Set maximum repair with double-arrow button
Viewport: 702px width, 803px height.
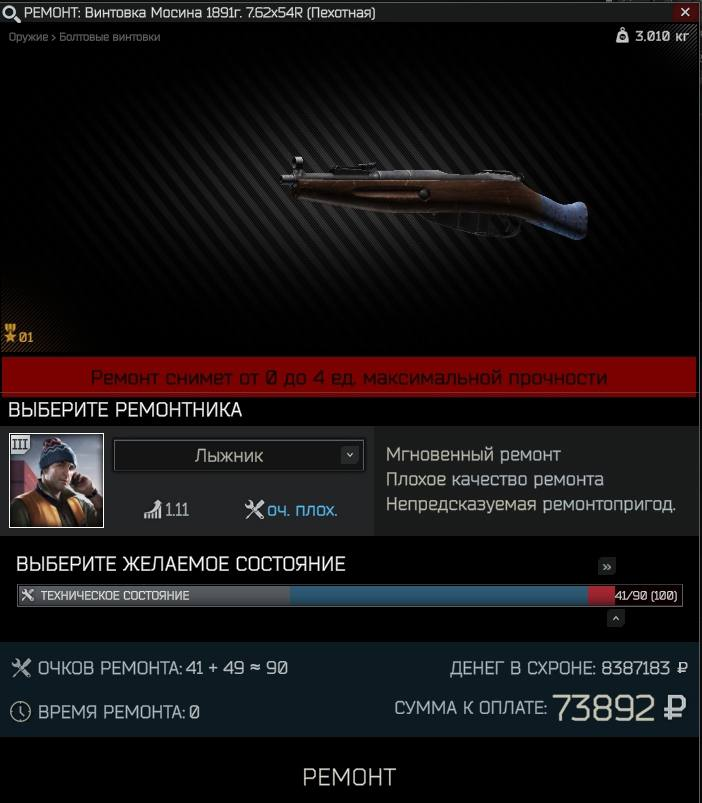607,566
